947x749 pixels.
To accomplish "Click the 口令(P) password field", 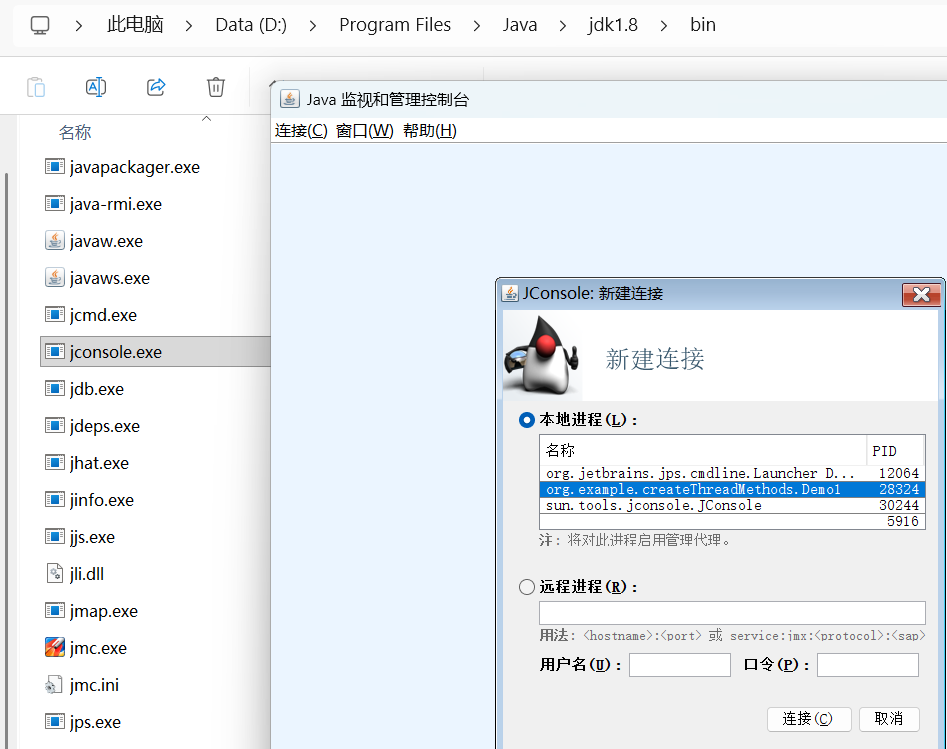I will (868, 664).
